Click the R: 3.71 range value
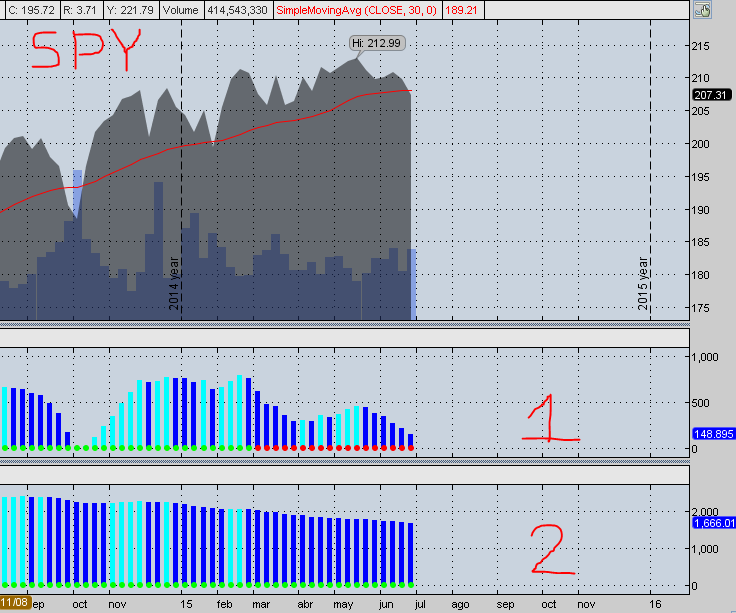This screenshot has width=736, height=613. tap(80, 10)
